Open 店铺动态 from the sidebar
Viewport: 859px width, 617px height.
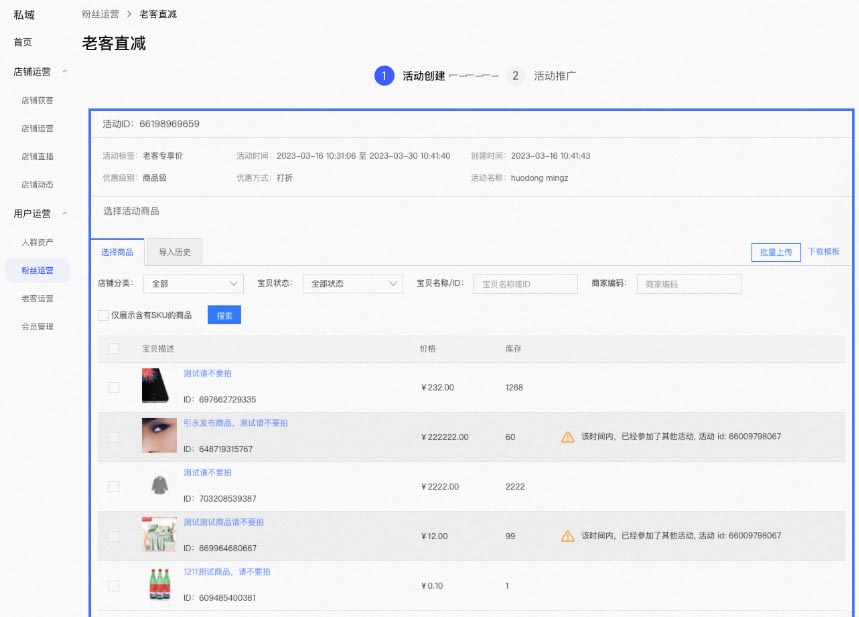pyautogui.click(x=36, y=184)
